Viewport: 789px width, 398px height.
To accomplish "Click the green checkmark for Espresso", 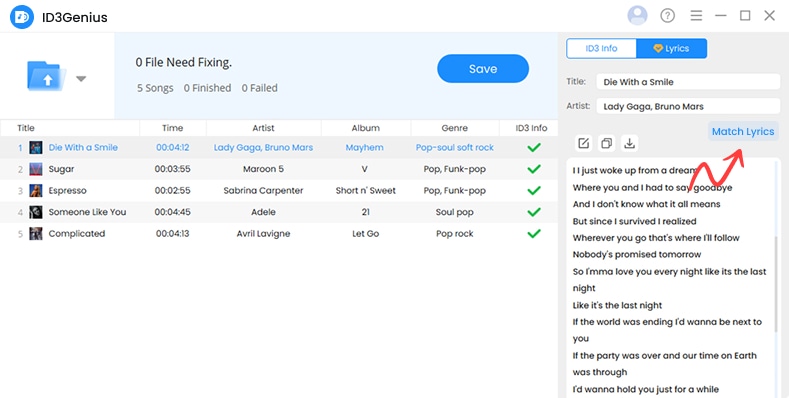I will [x=534, y=191].
